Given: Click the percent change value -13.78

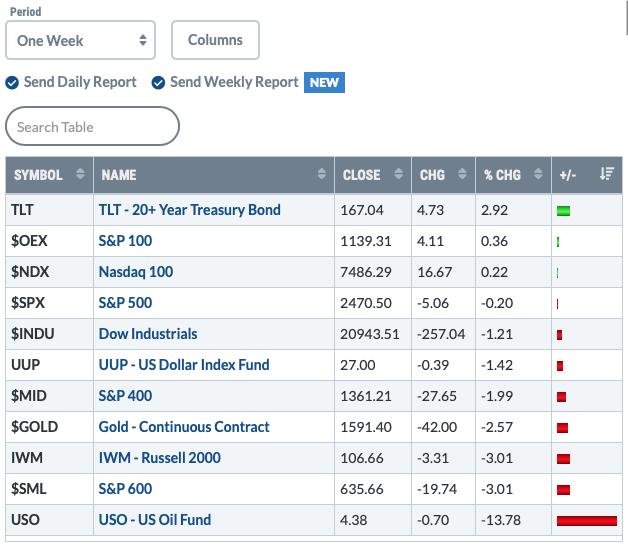Looking at the screenshot, I should [x=501, y=520].
